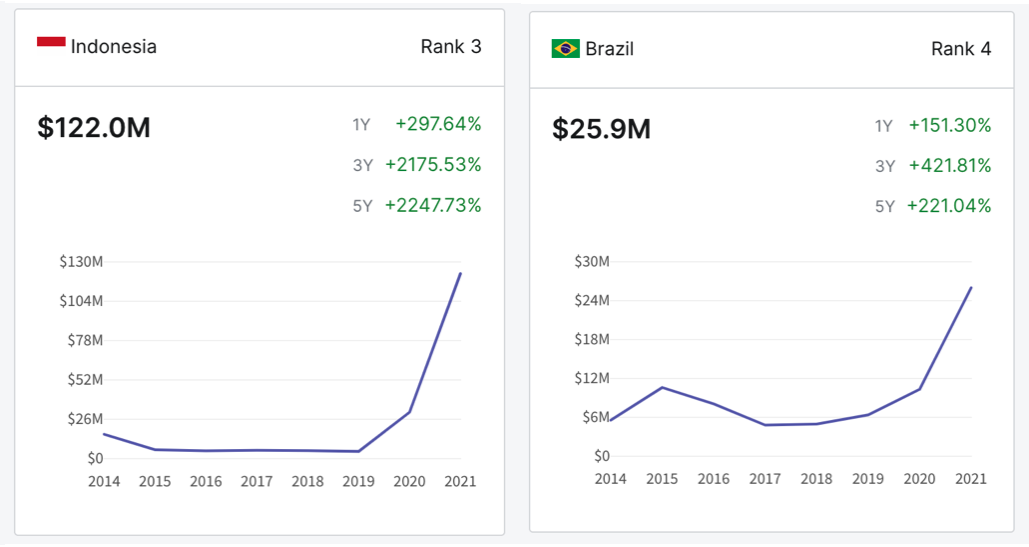Click the Indonesia flag icon
Viewport: 1029px width, 547px height.
(51, 42)
